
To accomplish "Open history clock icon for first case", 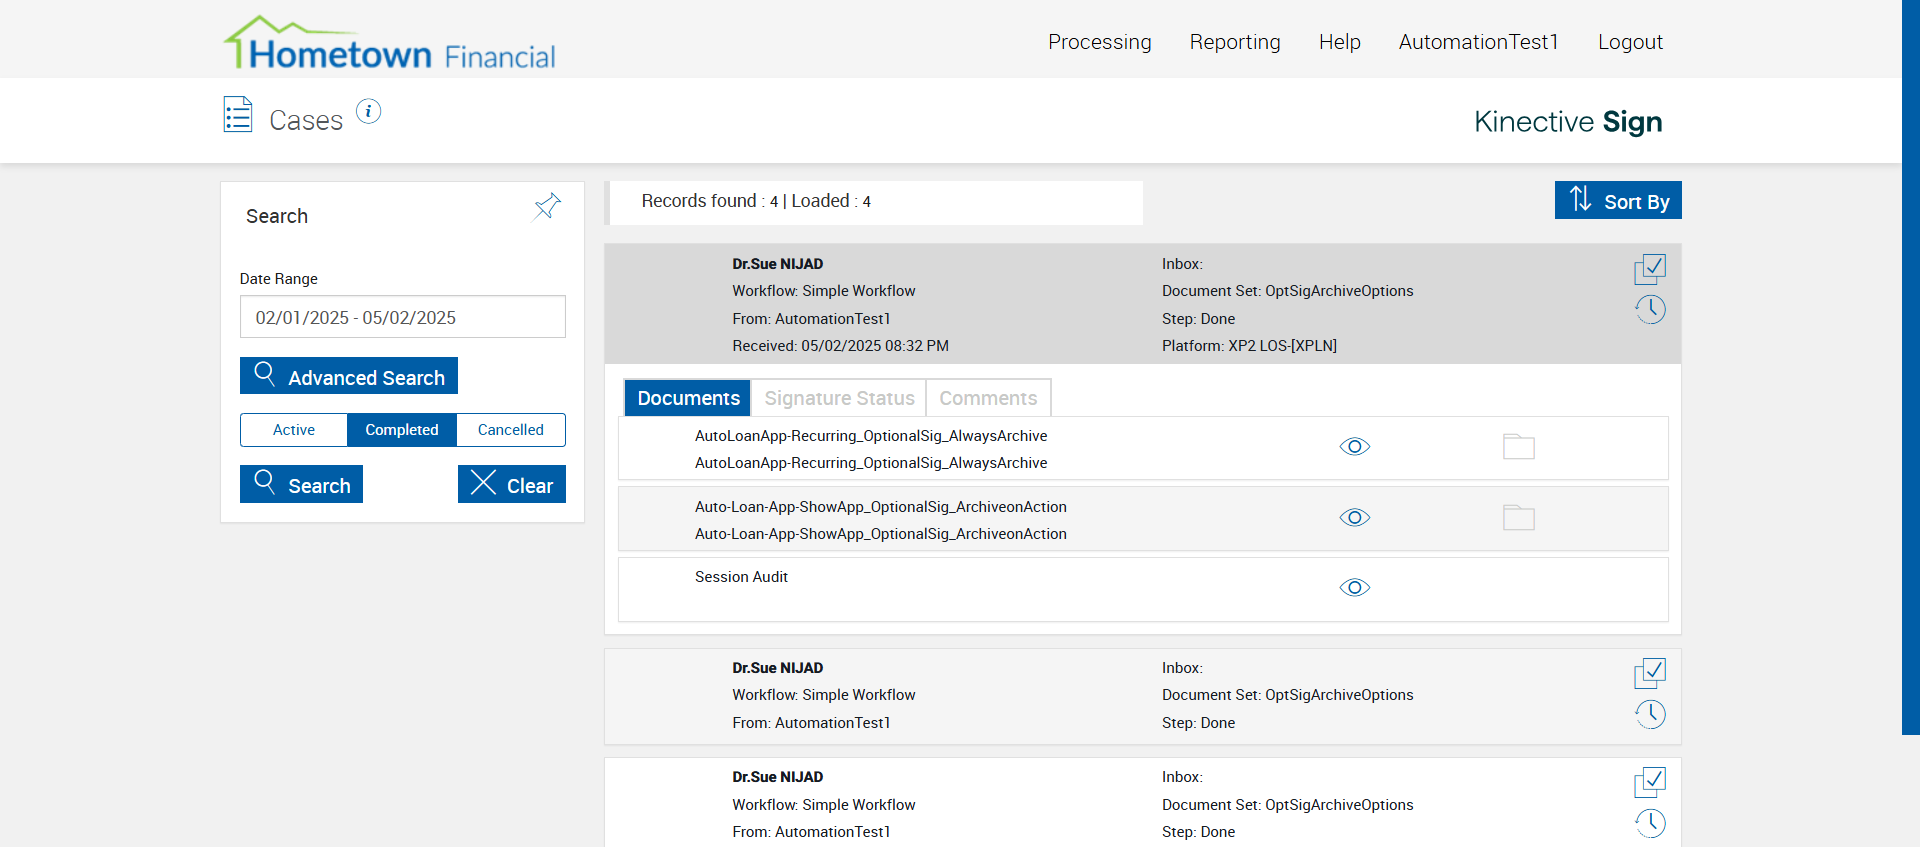I will tap(1650, 309).
